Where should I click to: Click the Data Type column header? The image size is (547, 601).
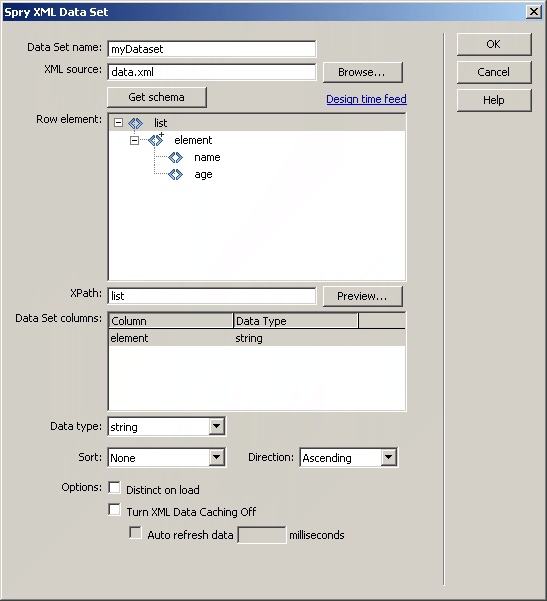pos(296,321)
